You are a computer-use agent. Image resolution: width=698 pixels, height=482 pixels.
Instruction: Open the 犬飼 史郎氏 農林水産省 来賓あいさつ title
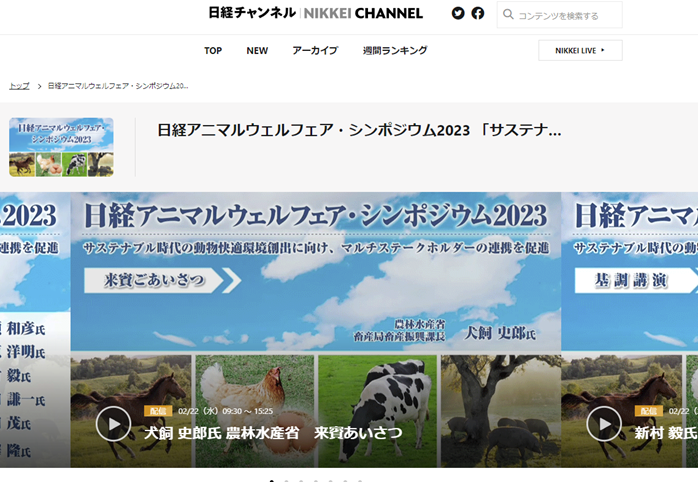coord(273,433)
